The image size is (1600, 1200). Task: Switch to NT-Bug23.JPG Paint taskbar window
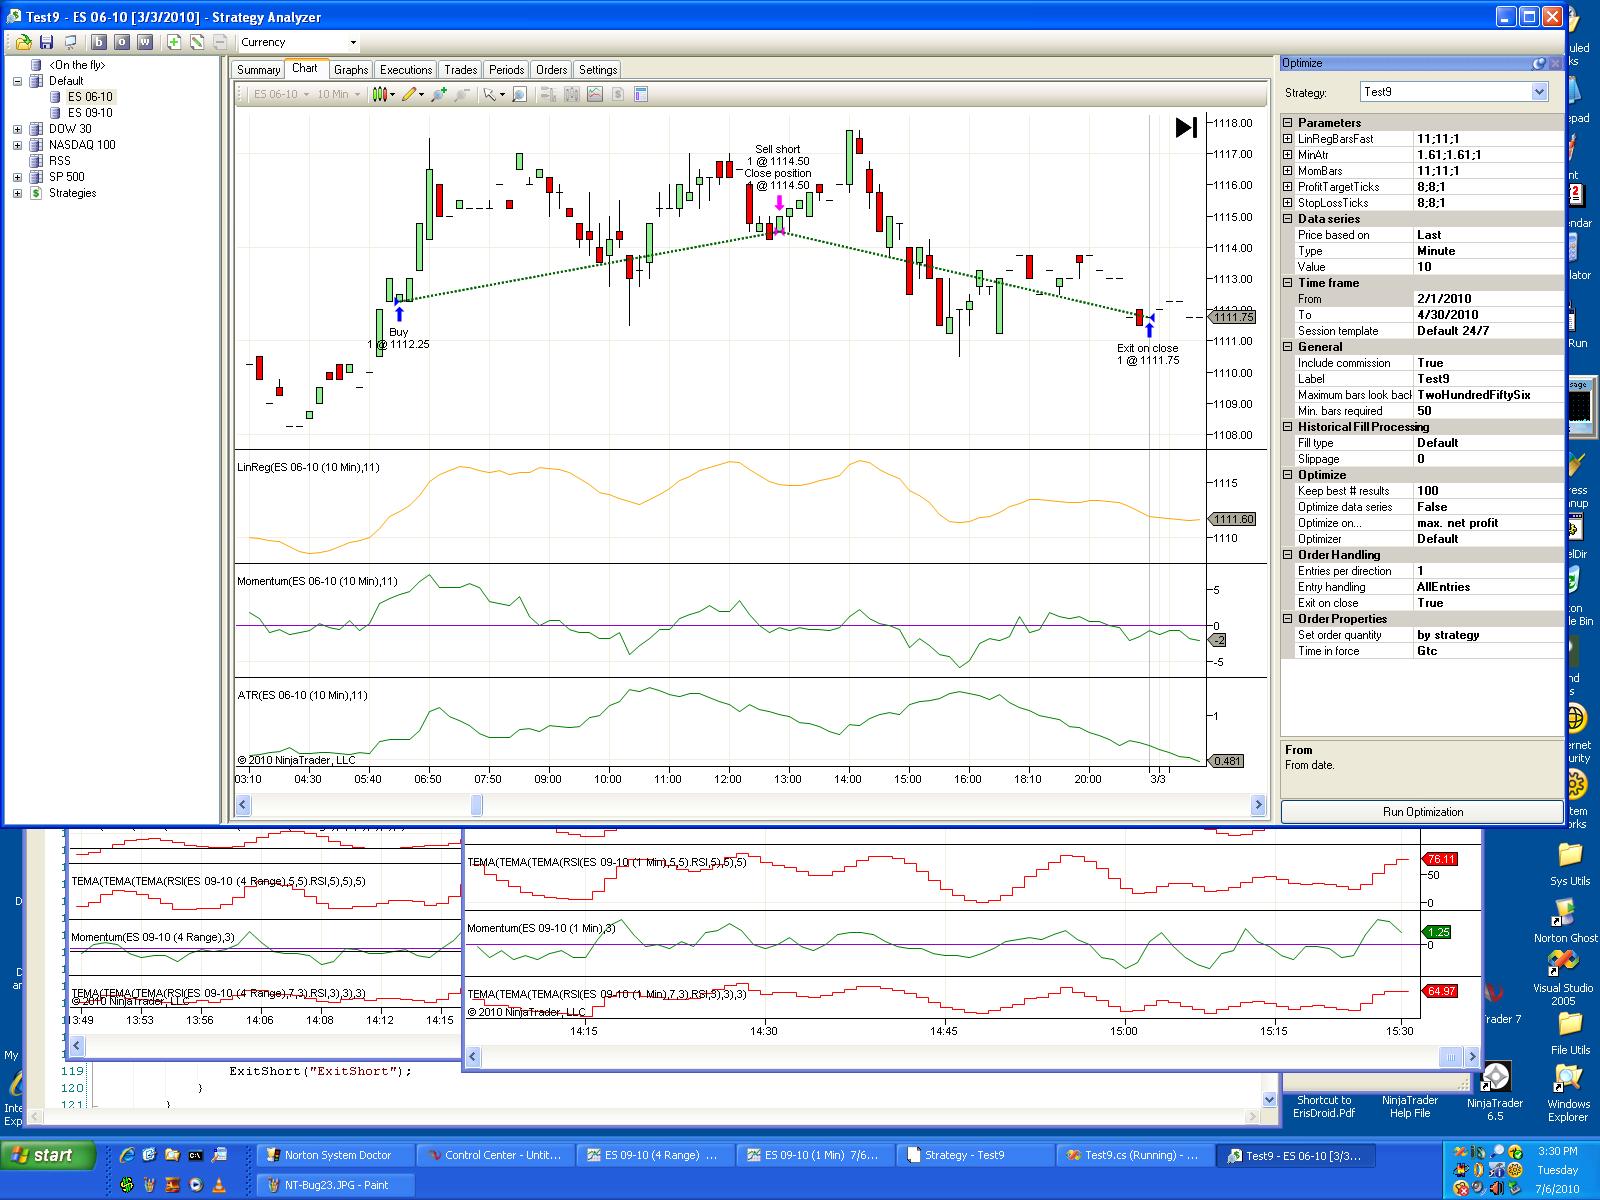[x=336, y=1185]
